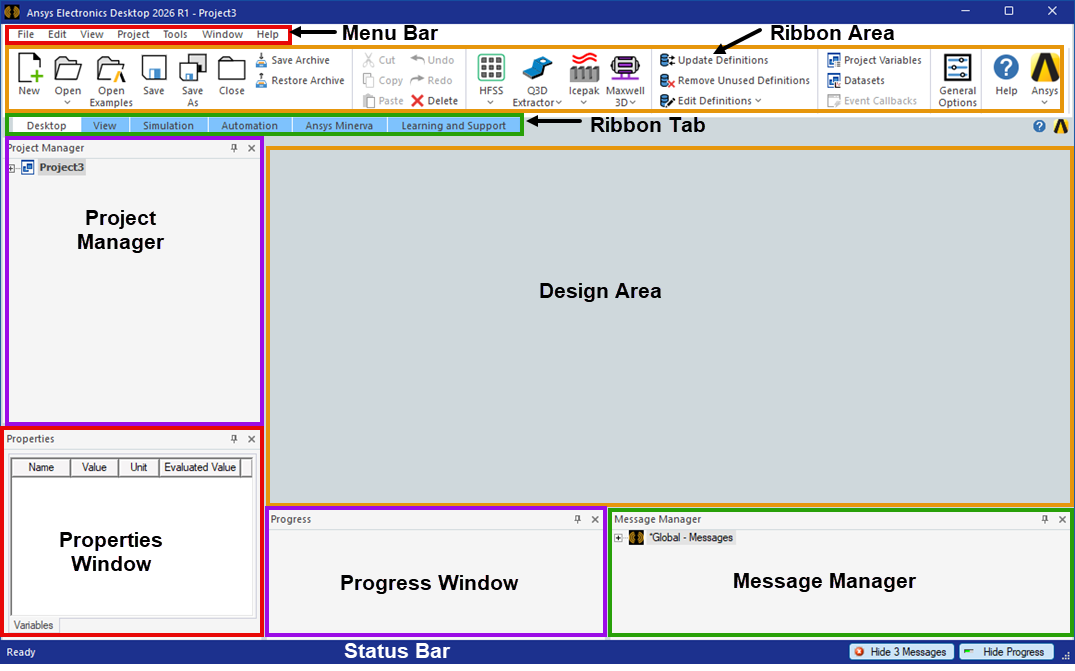Click the Evaluated Value column header

[x=200, y=467]
